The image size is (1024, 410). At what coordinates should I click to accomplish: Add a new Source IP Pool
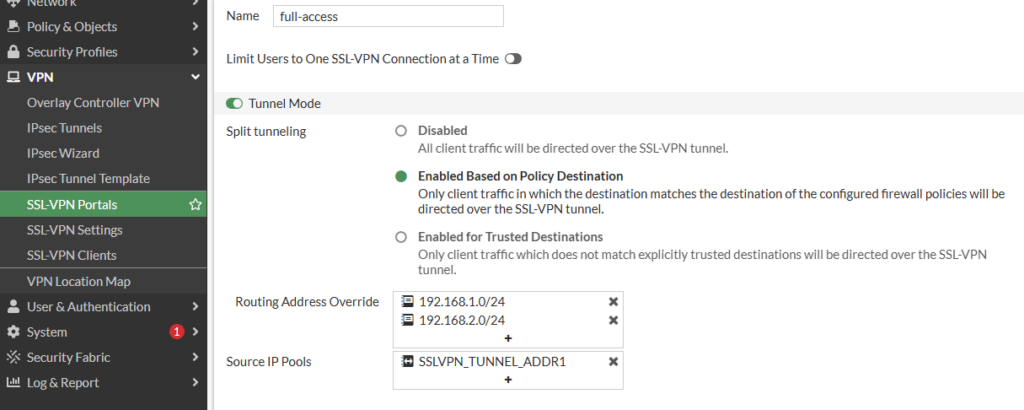tap(508, 379)
